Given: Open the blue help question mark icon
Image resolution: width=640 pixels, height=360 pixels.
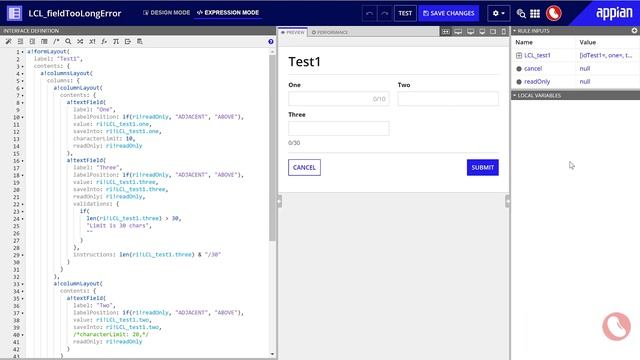Looking at the screenshot, I should pos(271,42).
